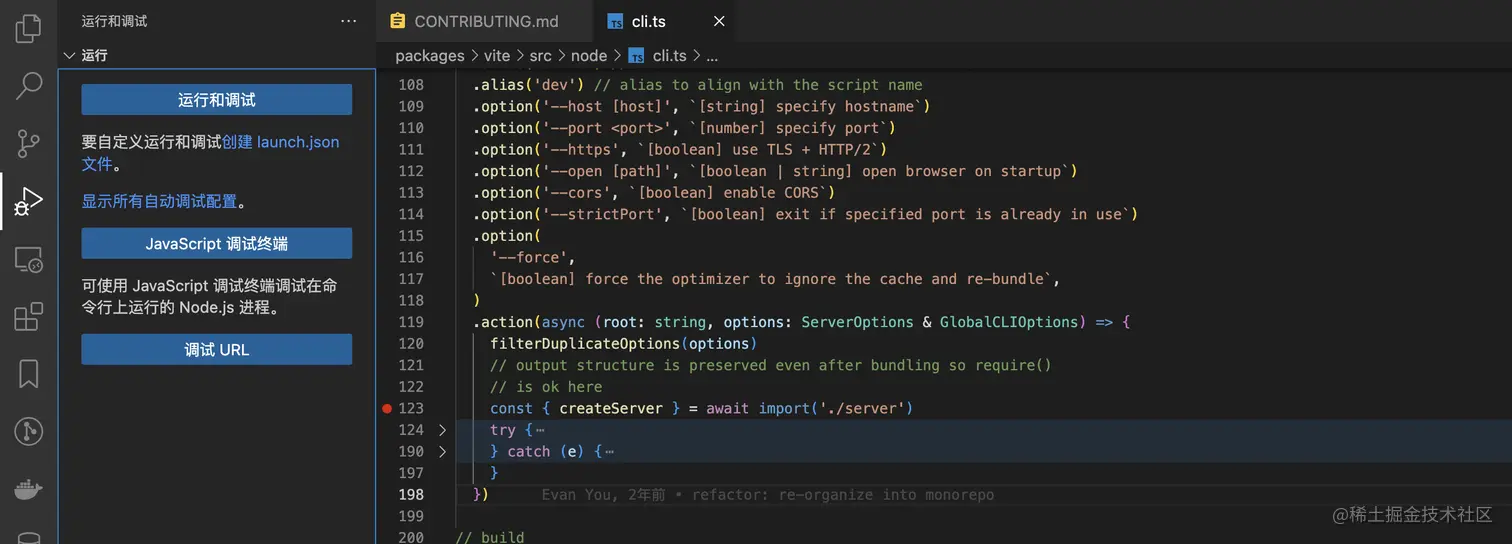The image size is (1512, 544).
Task: Open the Bookmarks activity icon
Action: point(29,374)
